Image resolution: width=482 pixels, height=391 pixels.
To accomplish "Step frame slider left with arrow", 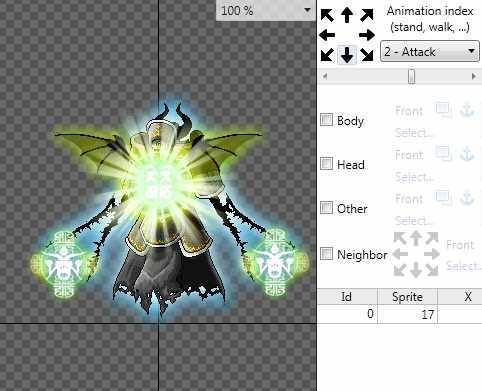I will [x=325, y=76].
